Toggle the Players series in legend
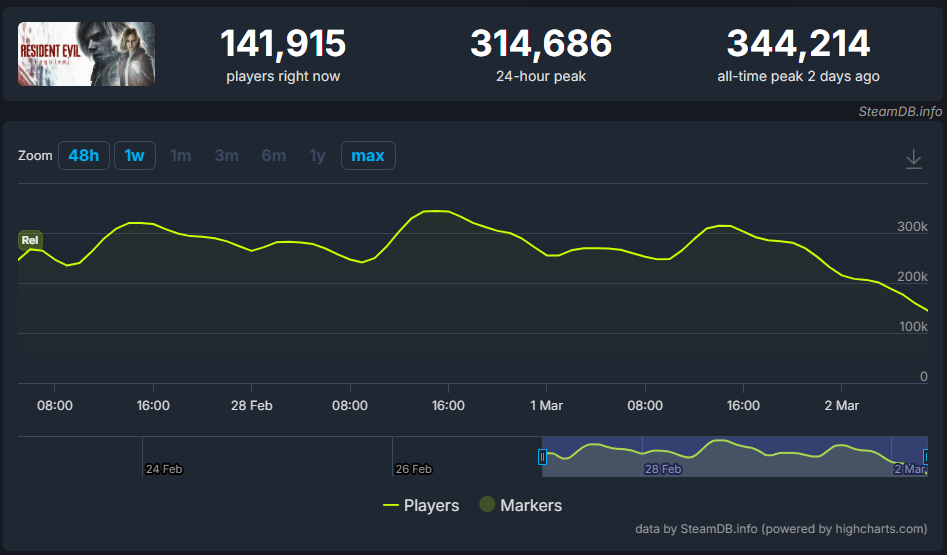The image size is (947, 555). click(421, 506)
